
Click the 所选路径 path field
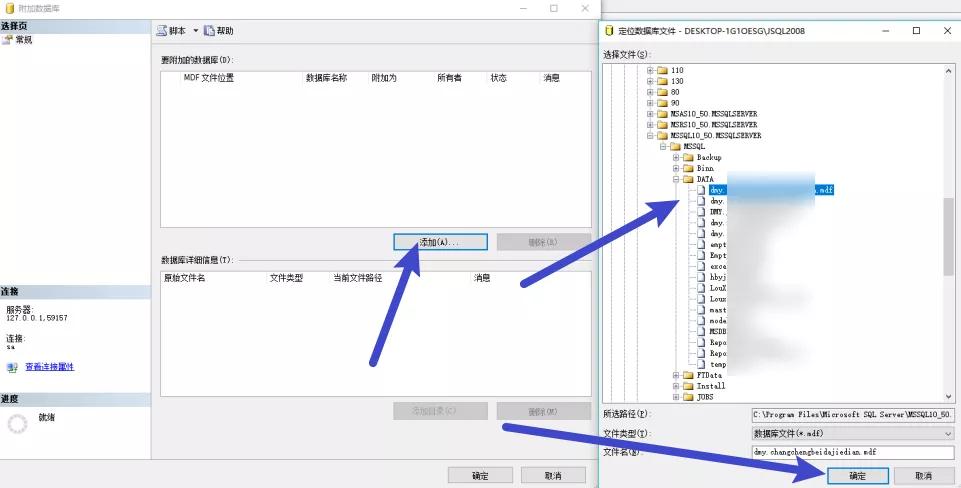coord(853,414)
